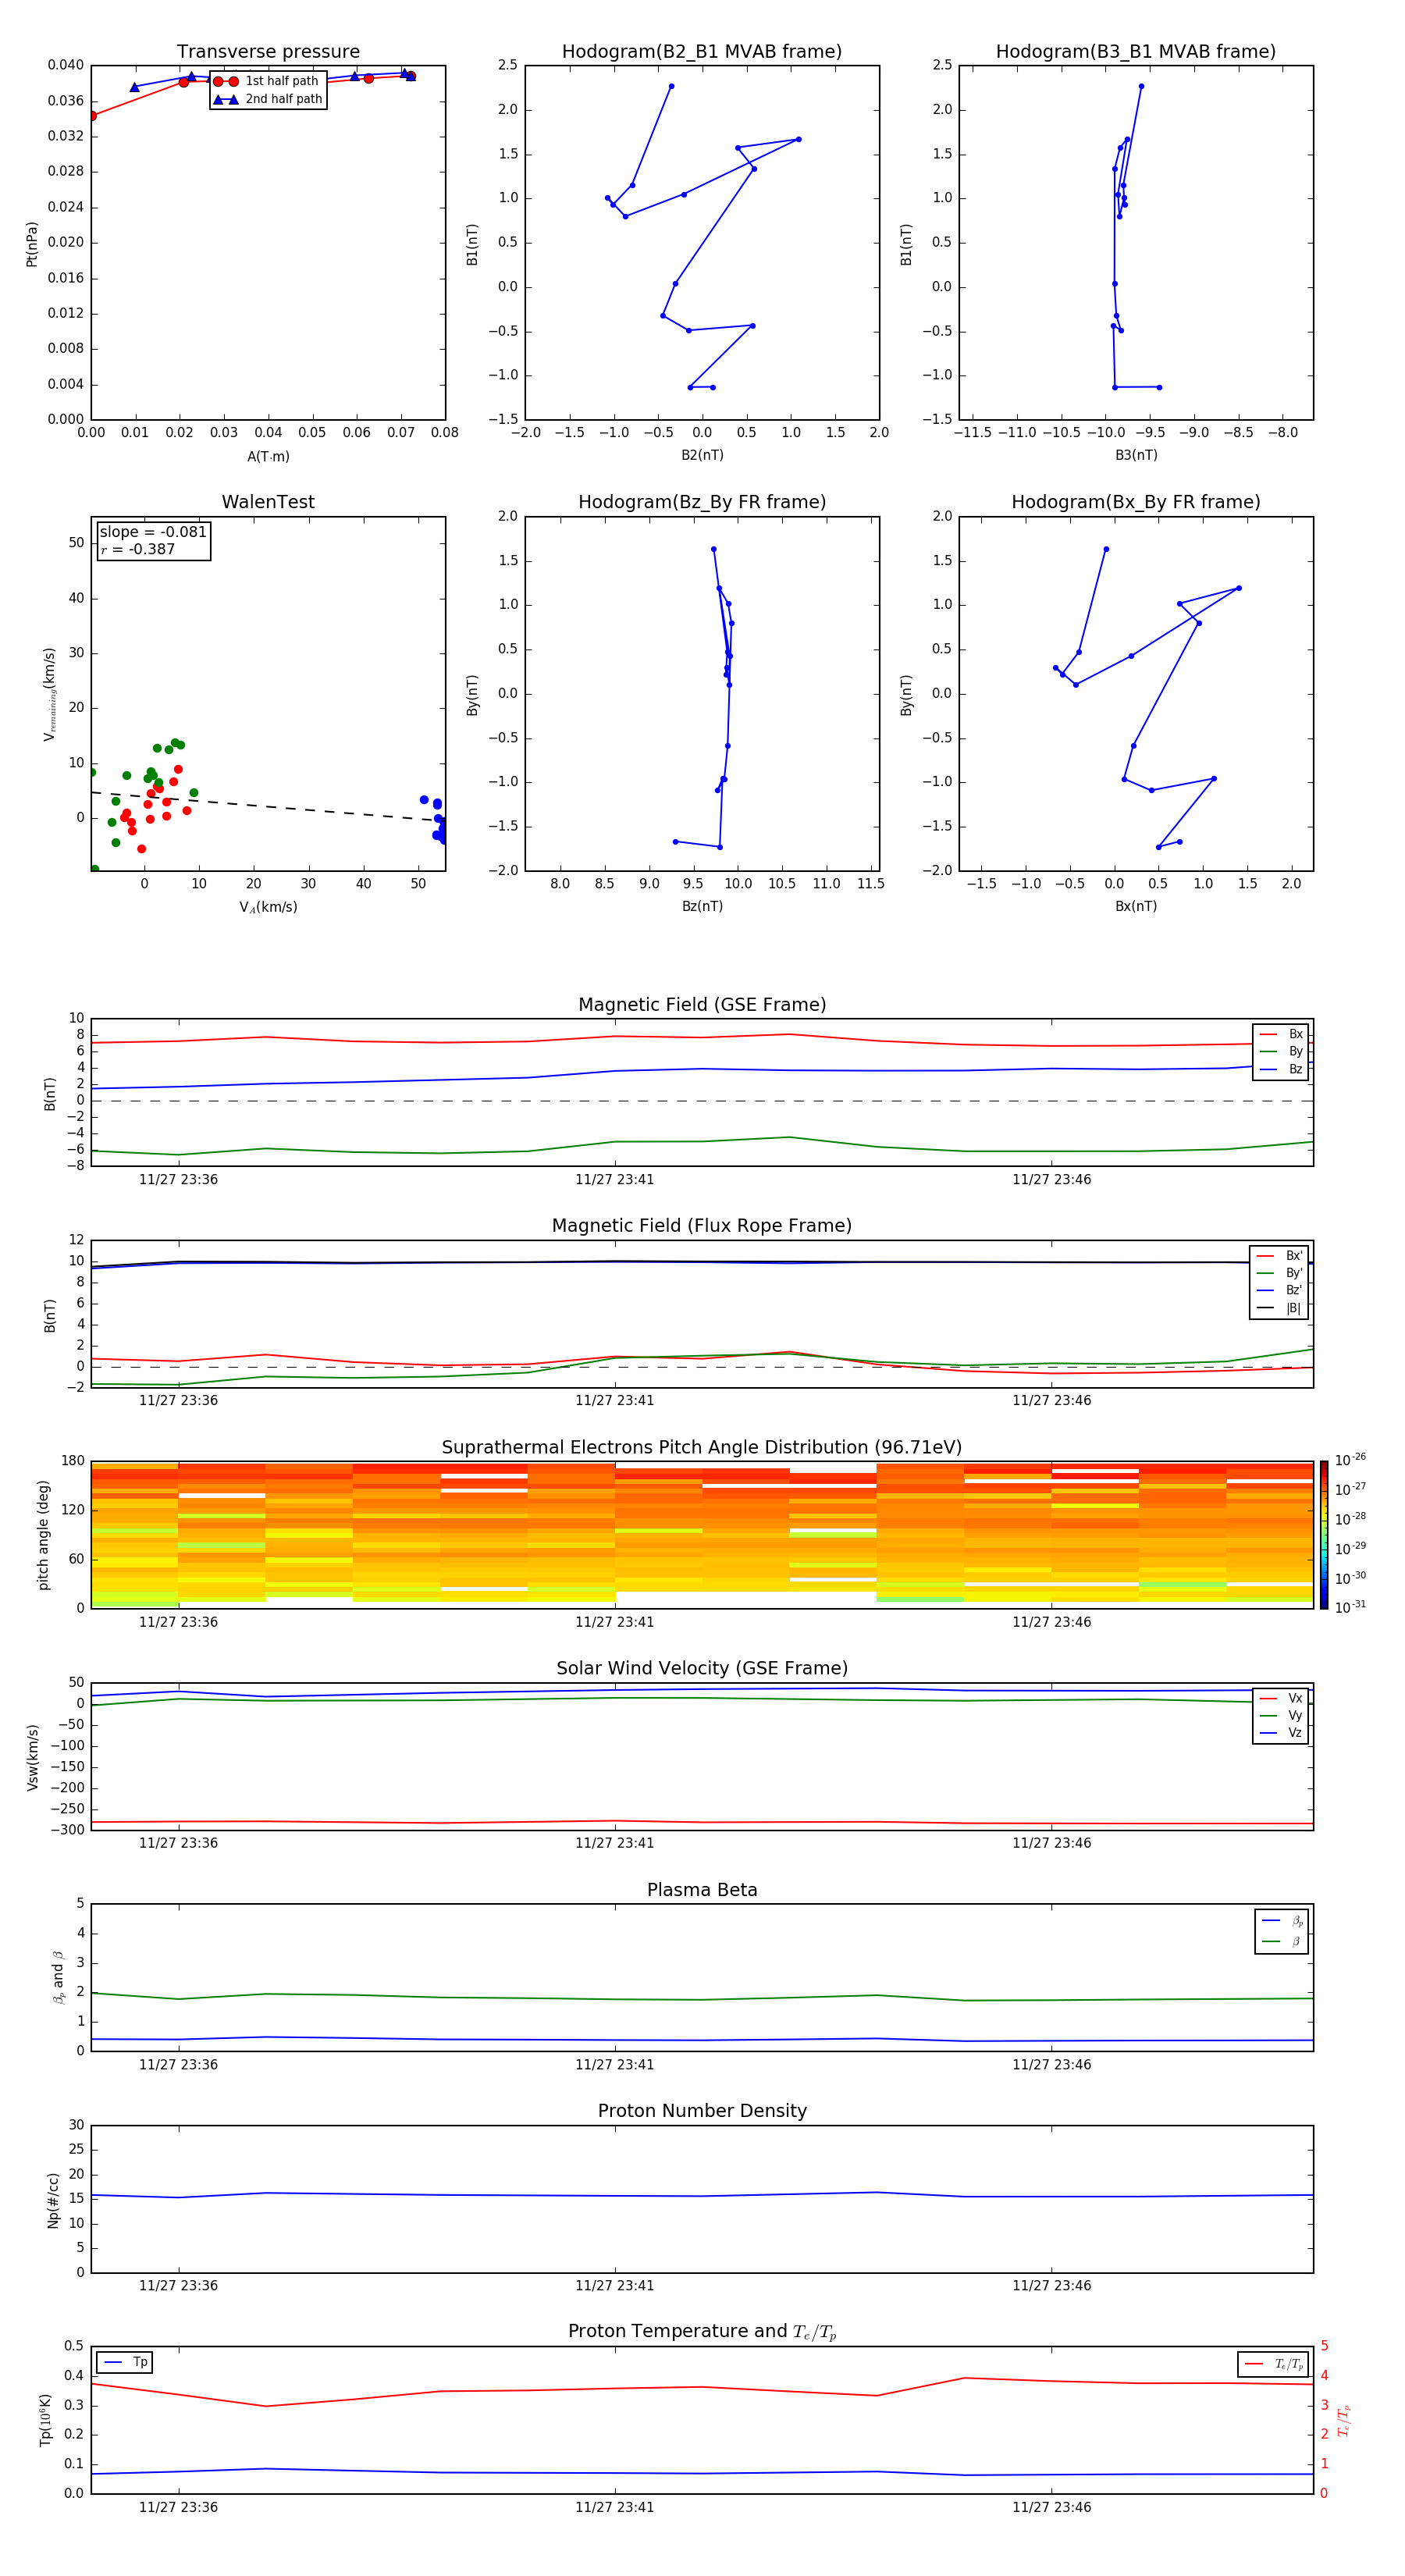The width and height of the screenshot is (1405, 2576).
Task: Click the 'Plasma Beta' plot title
Action: [702, 1891]
